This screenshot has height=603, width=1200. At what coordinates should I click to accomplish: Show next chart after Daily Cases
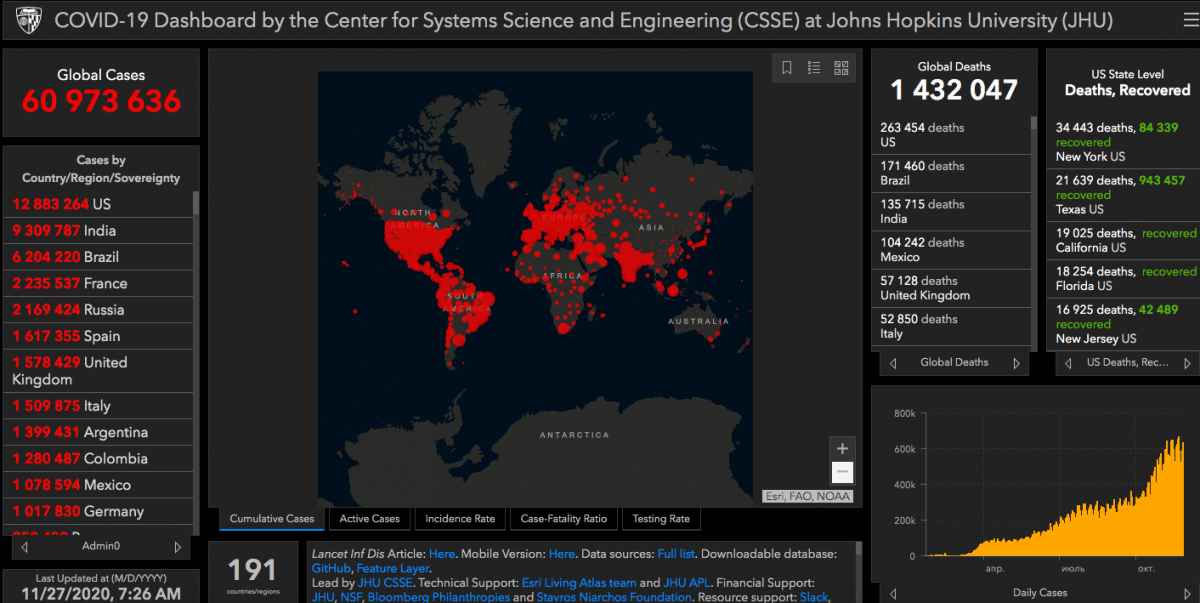click(1188, 593)
